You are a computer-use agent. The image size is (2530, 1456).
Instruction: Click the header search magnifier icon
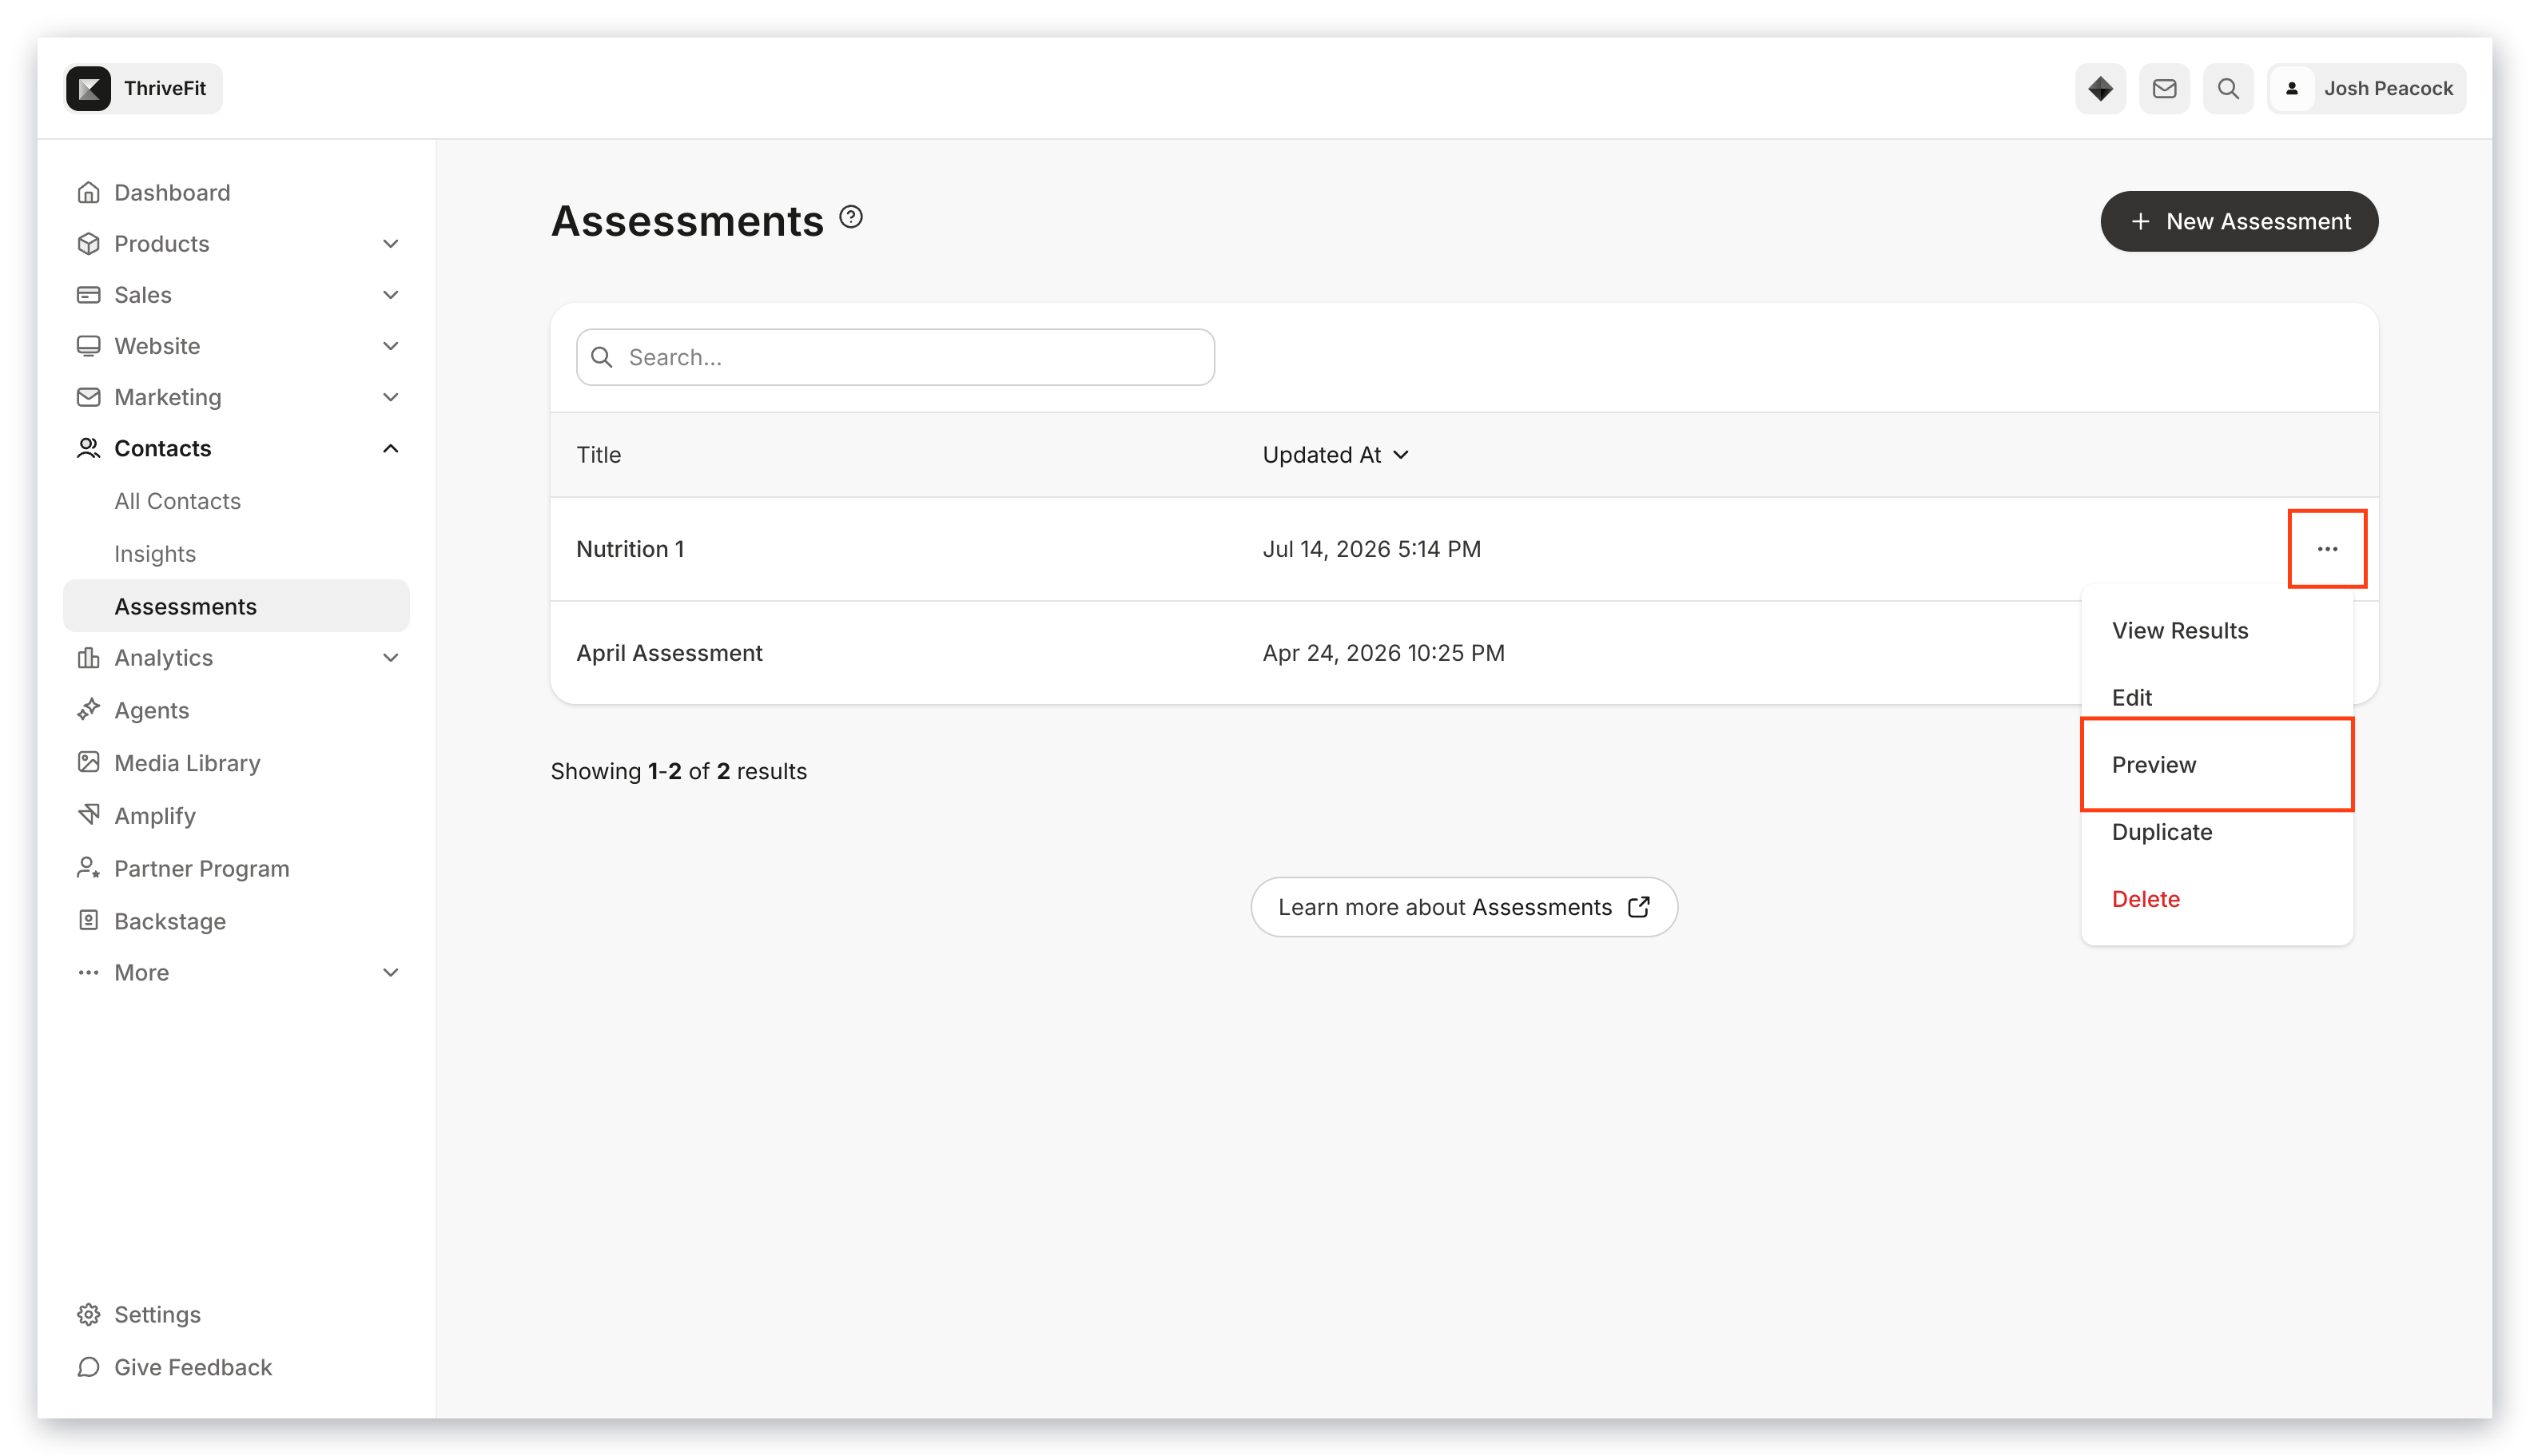pyautogui.click(x=2228, y=88)
